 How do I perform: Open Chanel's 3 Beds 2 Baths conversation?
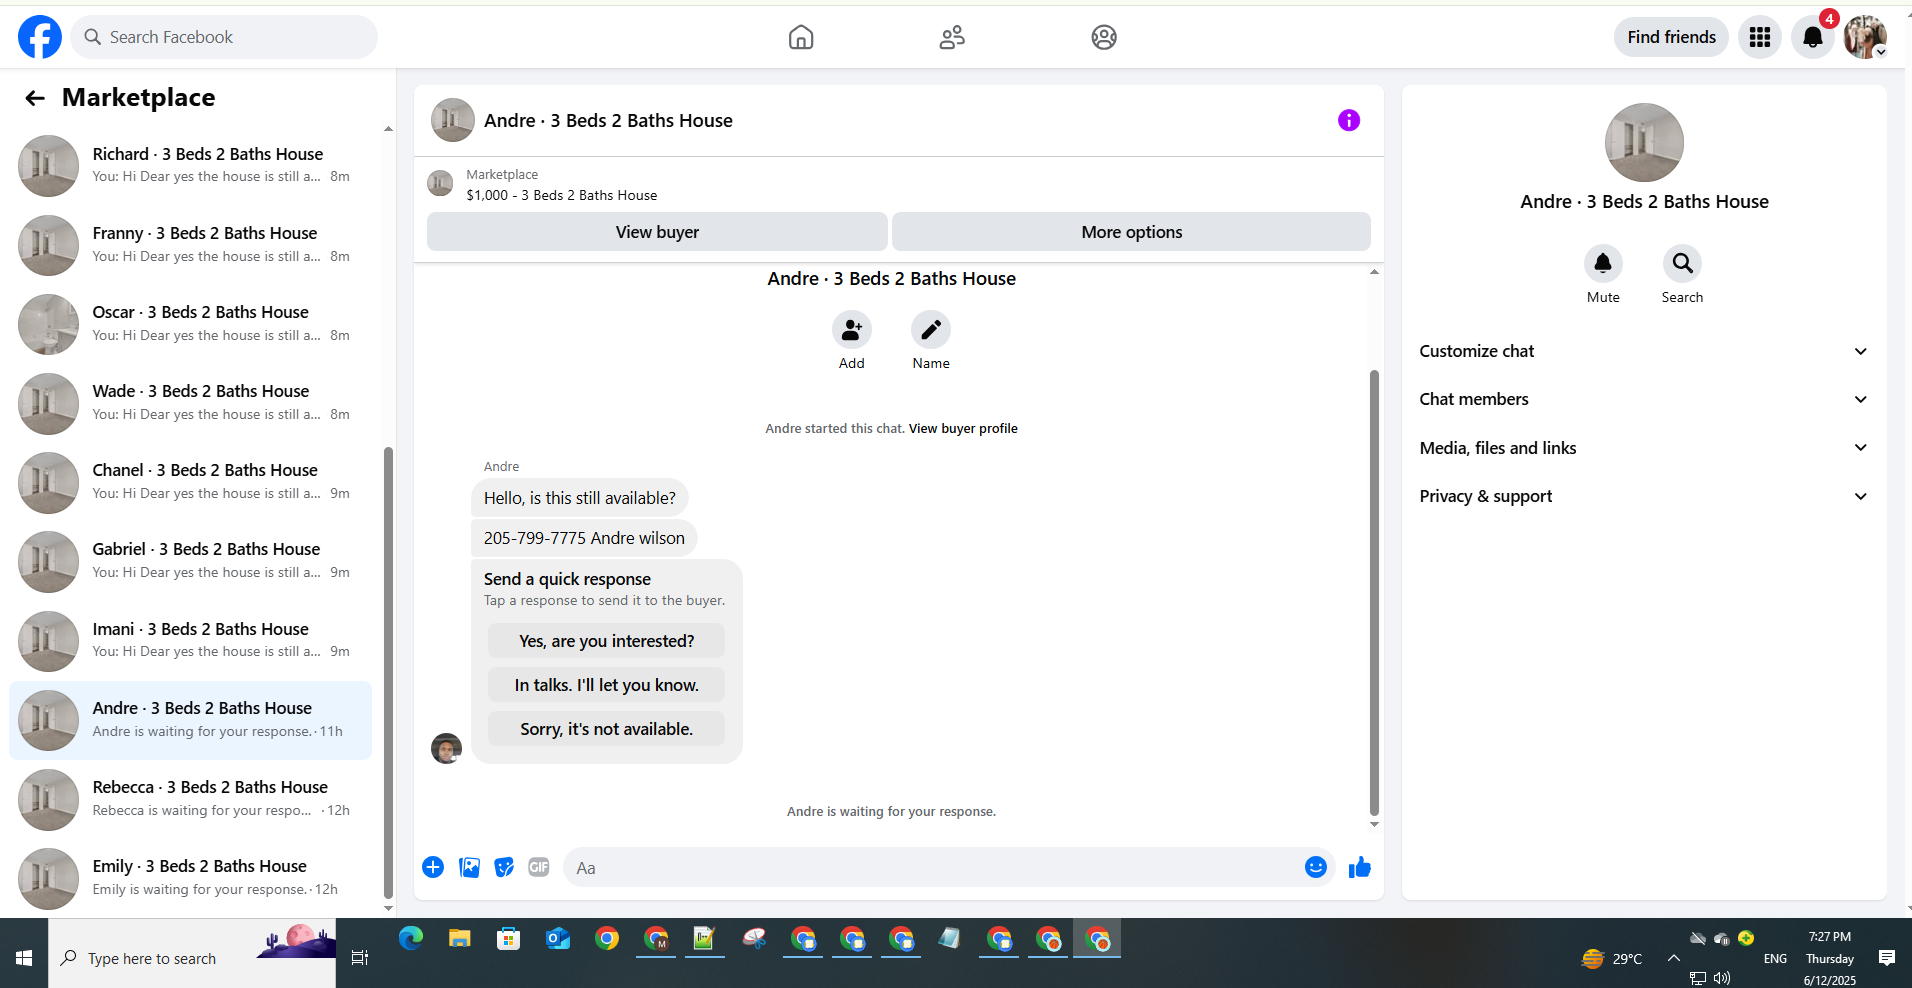190,482
